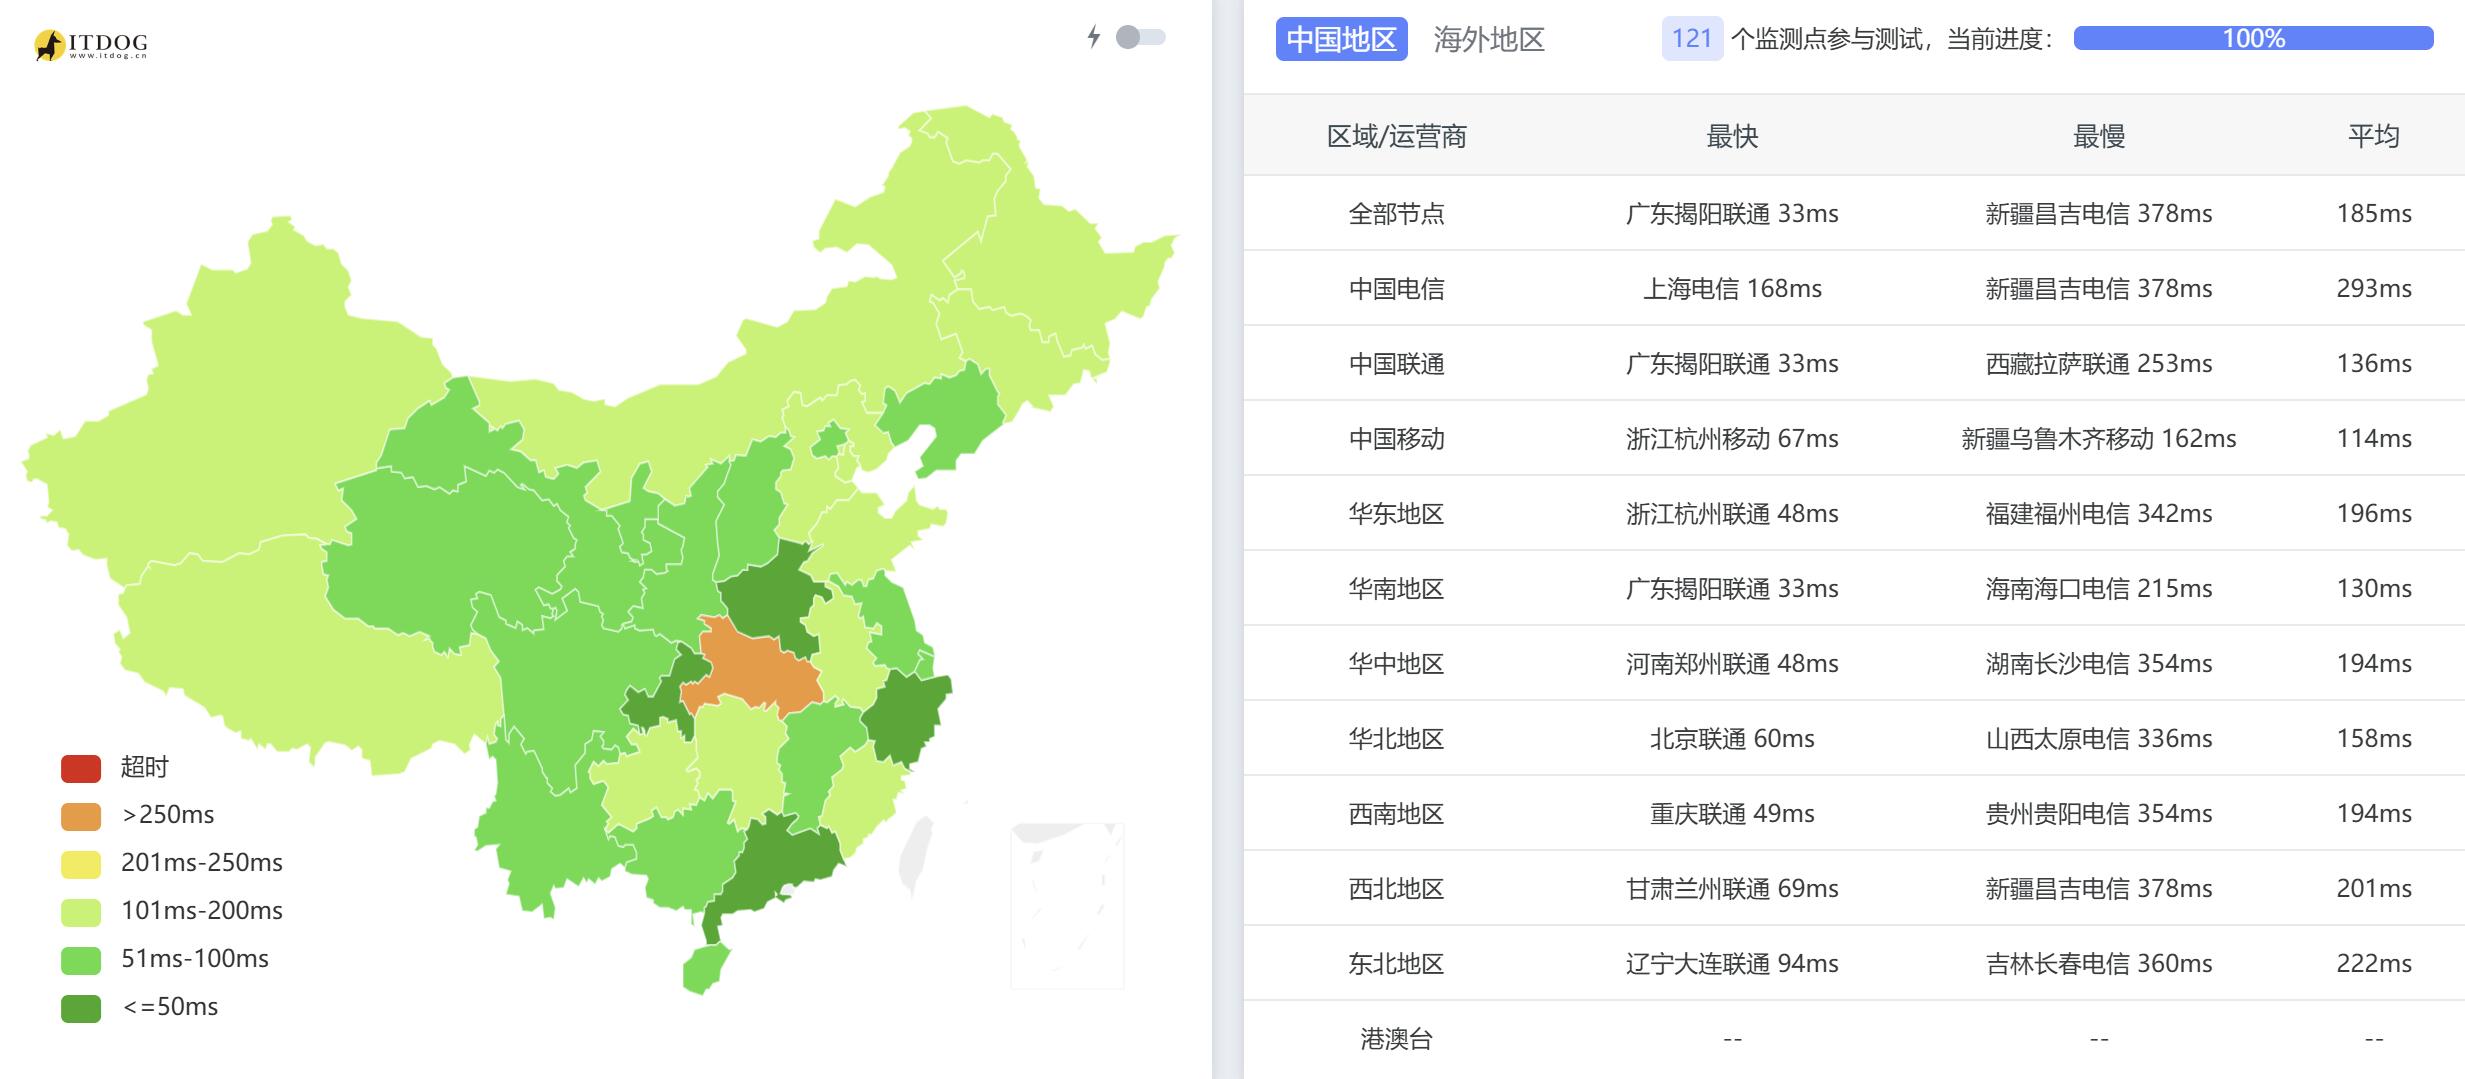Image resolution: width=2465 pixels, height=1079 pixels.
Task: Click the ITDOG logo
Action: click(x=91, y=44)
